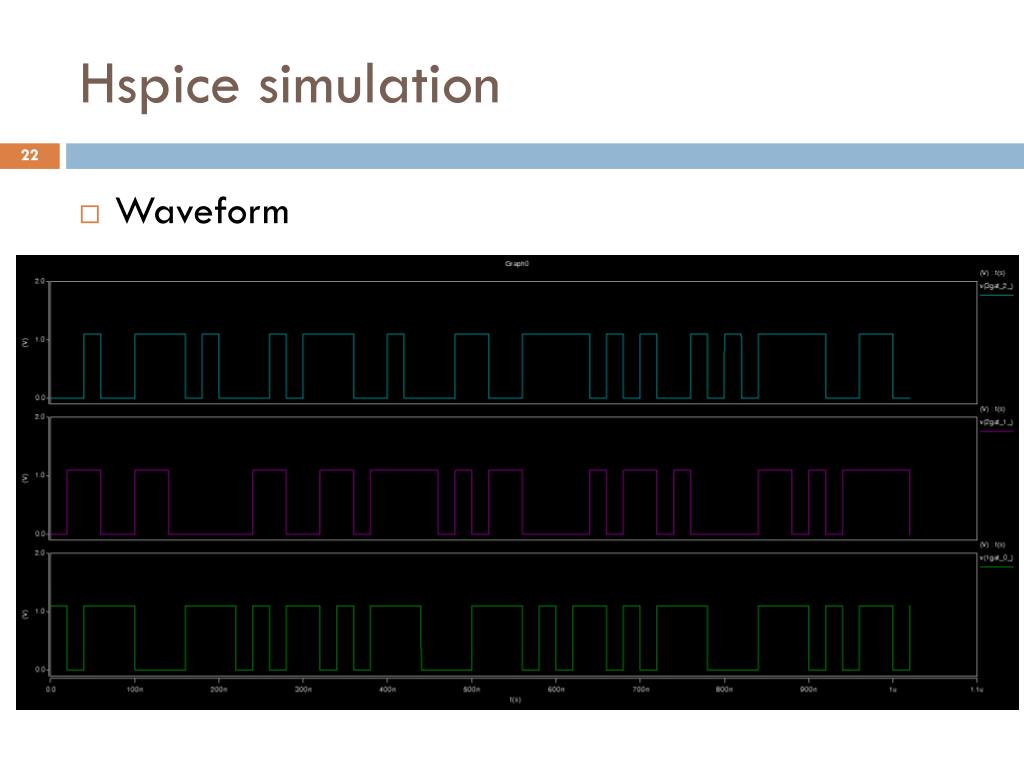Click the 900n tick label on time axis
Viewport: 1024px width, 768px height.
(x=808, y=690)
